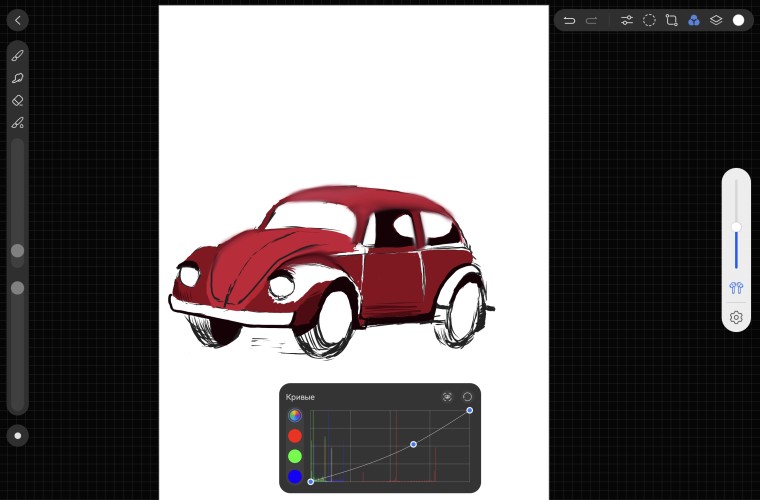Screen dimensions: 760x500
Task: Select the Smudge tool
Action: [x=17, y=78]
